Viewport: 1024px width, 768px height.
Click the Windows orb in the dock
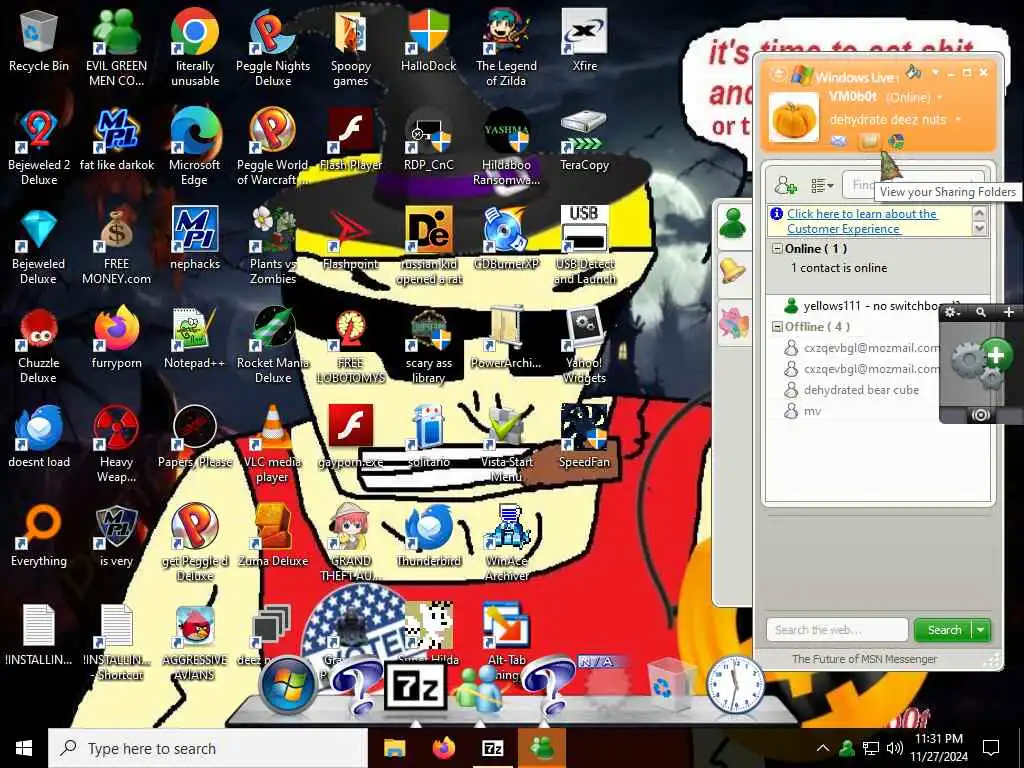[288, 686]
